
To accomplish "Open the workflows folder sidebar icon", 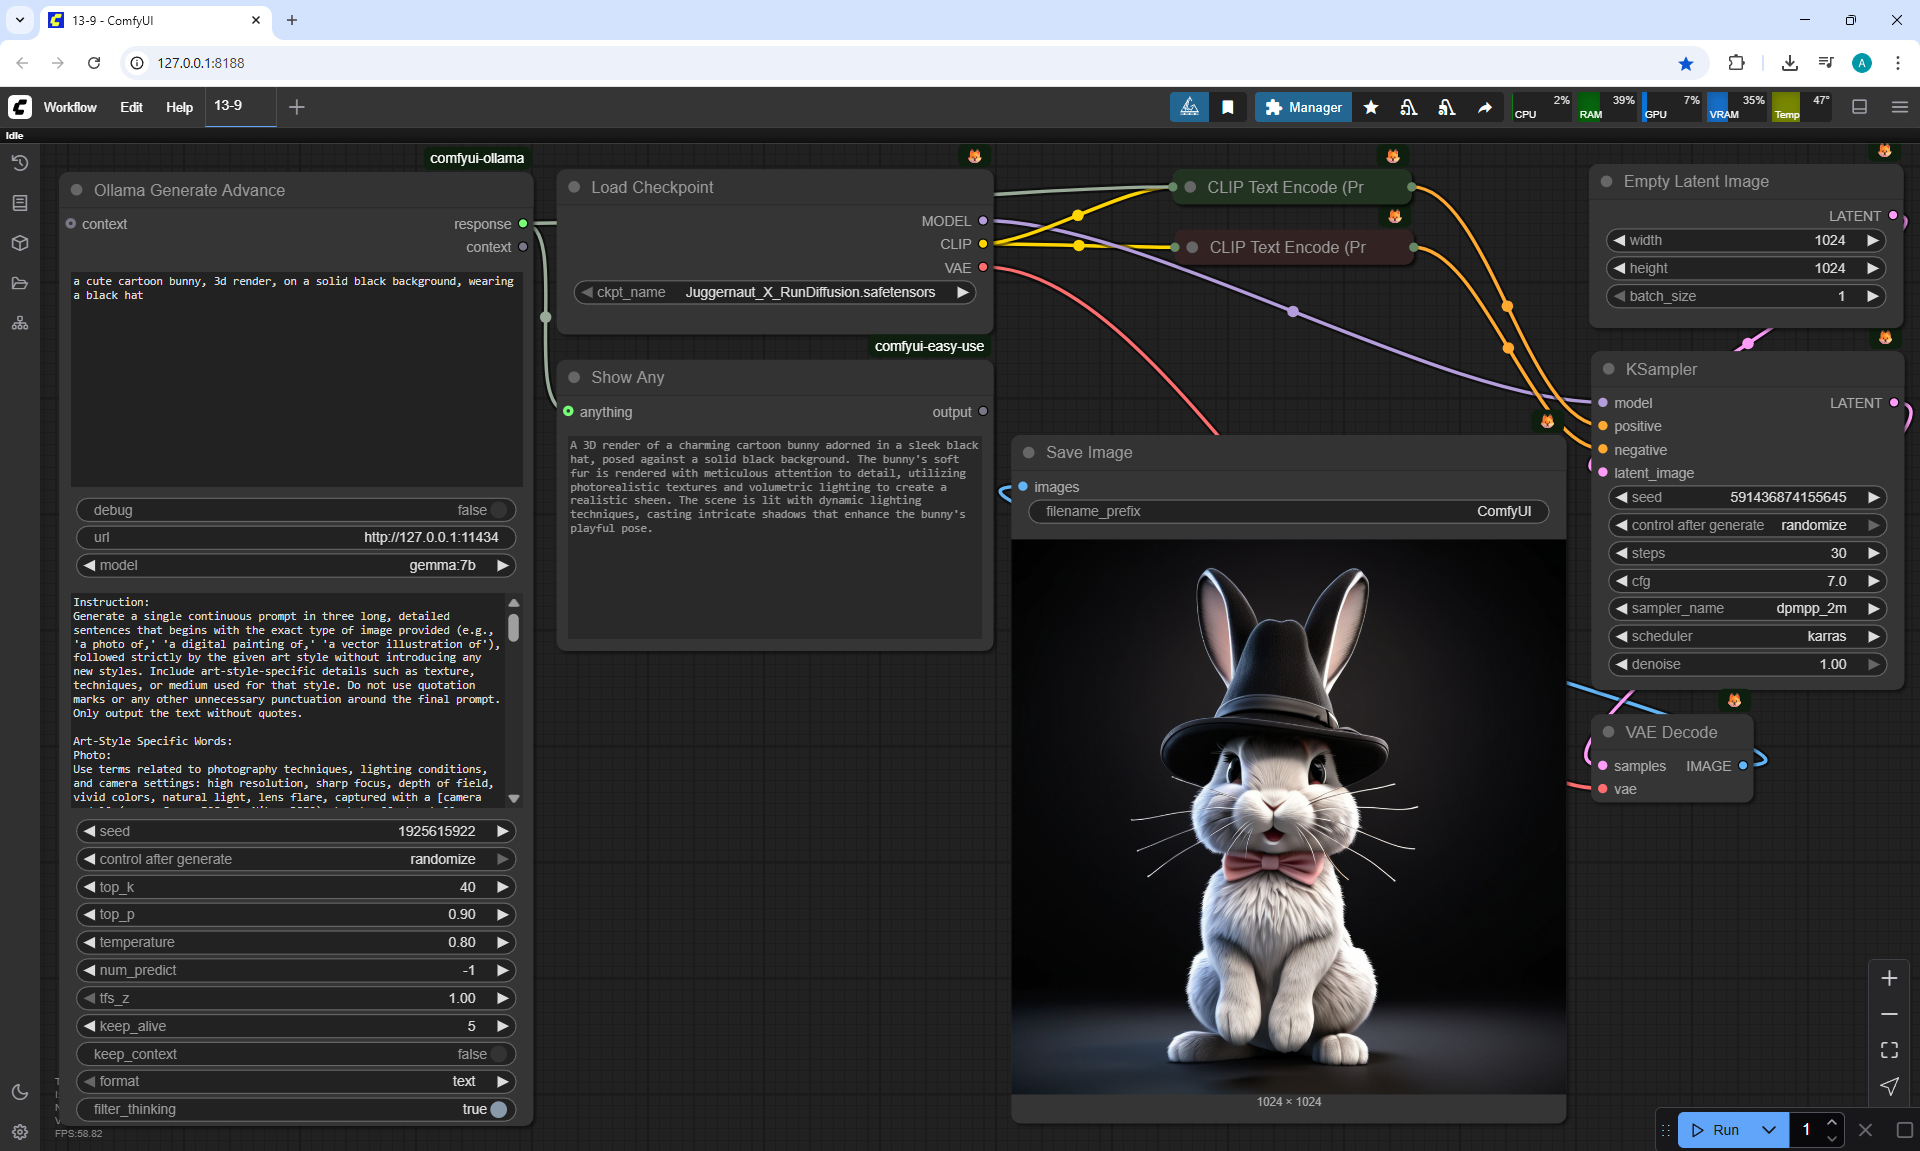I will click(x=20, y=283).
